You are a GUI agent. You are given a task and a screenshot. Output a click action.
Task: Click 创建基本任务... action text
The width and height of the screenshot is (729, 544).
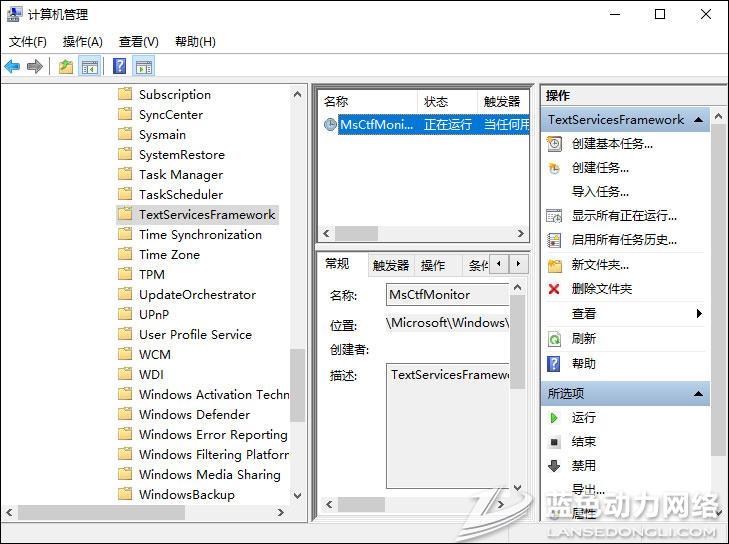coord(612,144)
